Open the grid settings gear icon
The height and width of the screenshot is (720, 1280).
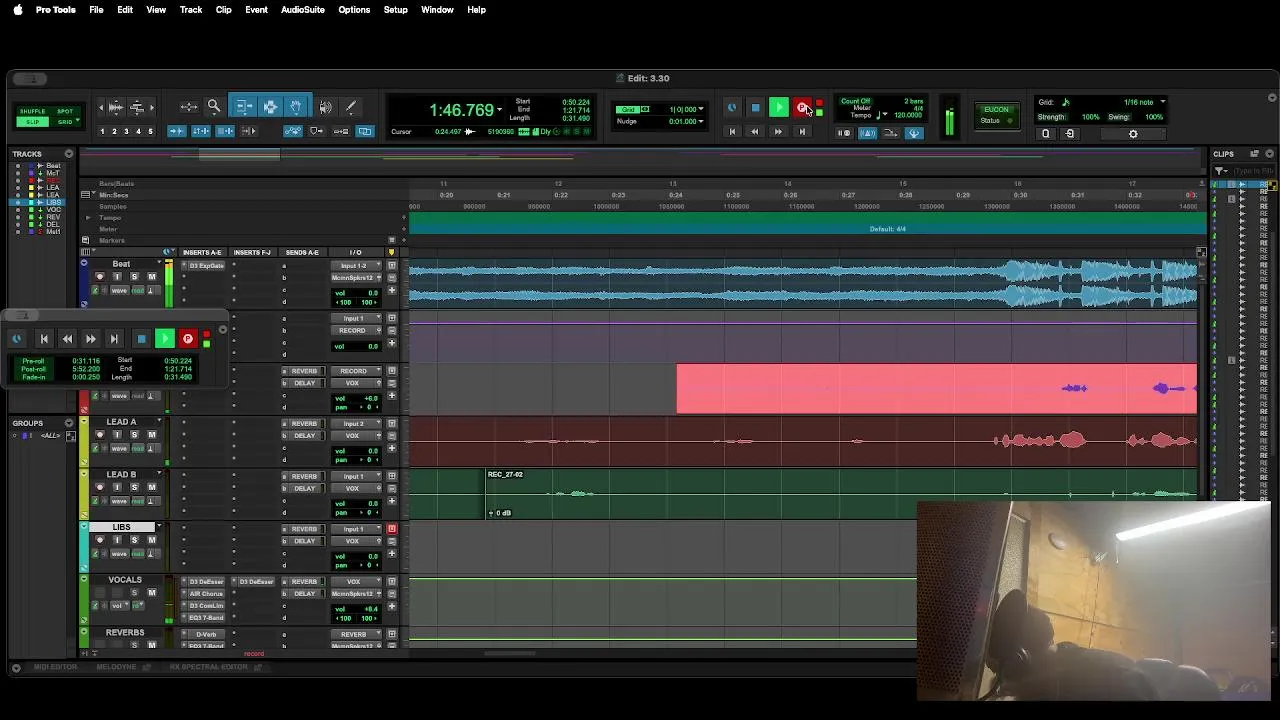(x=1133, y=134)
